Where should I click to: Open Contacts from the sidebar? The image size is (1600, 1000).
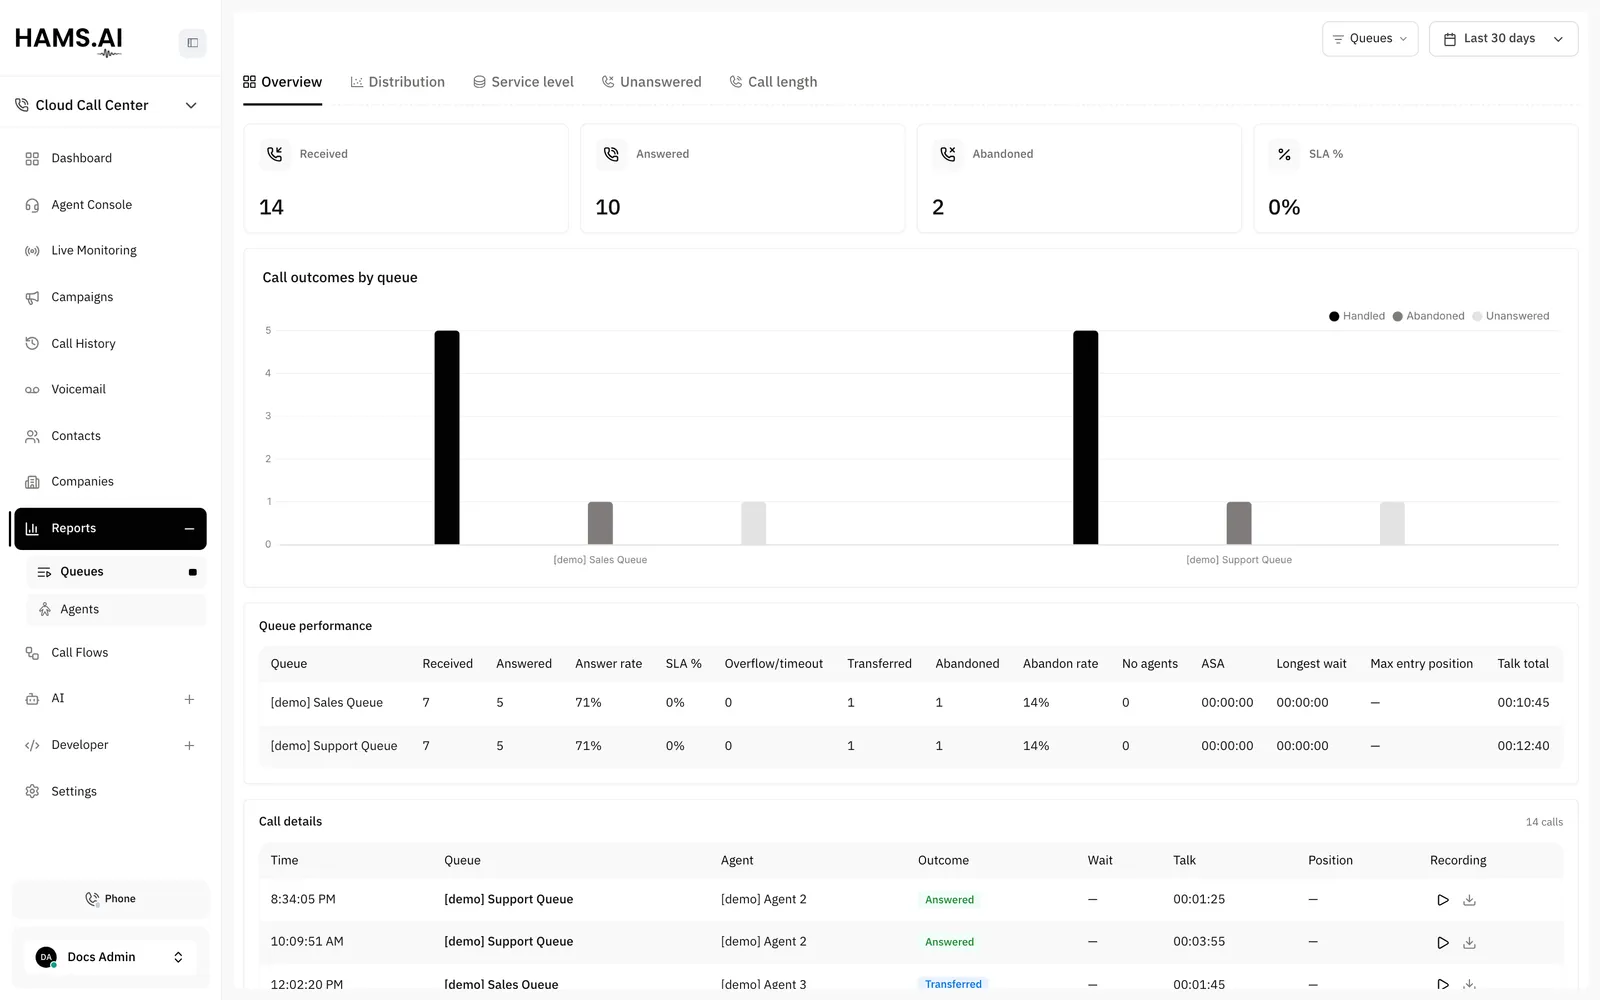click(110, 436)
